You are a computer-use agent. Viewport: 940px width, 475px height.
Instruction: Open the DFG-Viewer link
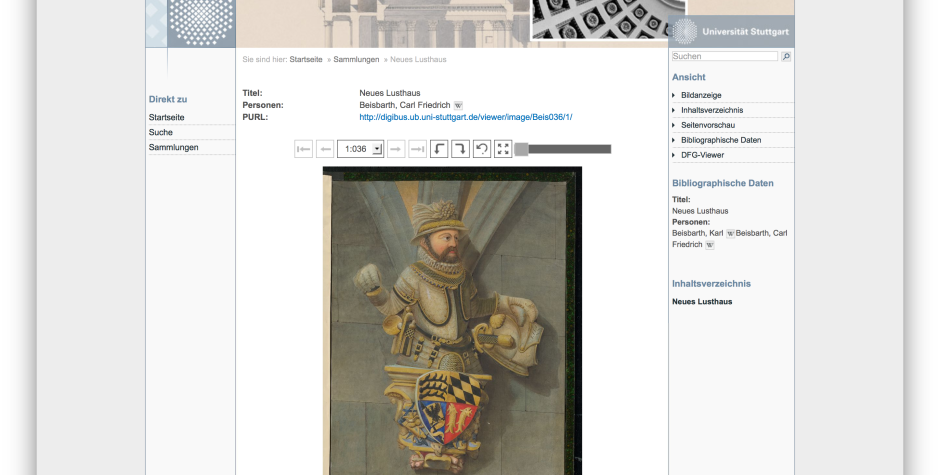click(702, 155)
